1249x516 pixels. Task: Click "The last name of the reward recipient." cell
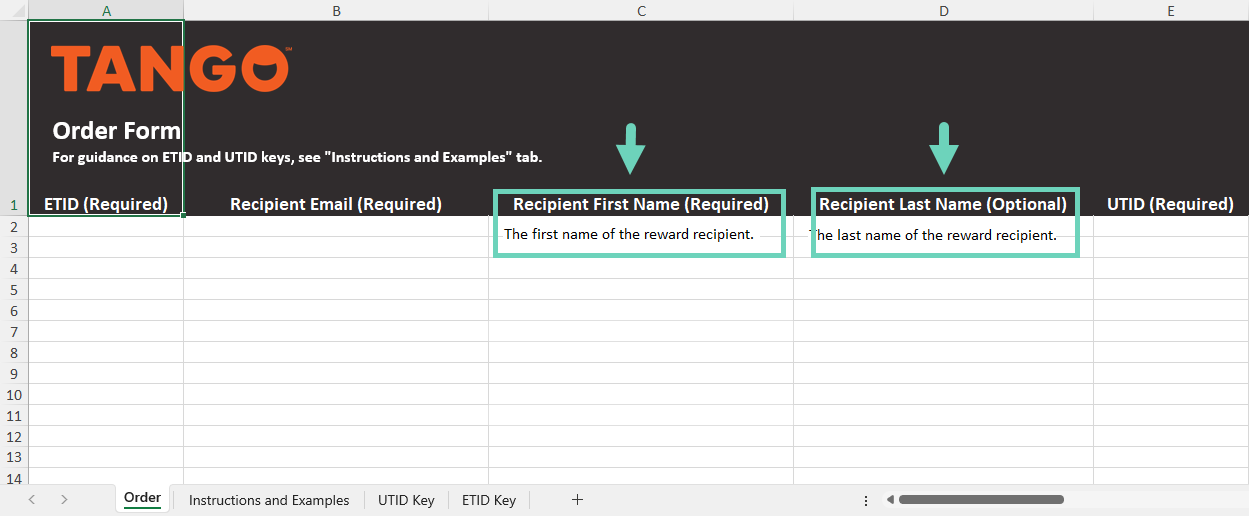(x=933, y=236)
